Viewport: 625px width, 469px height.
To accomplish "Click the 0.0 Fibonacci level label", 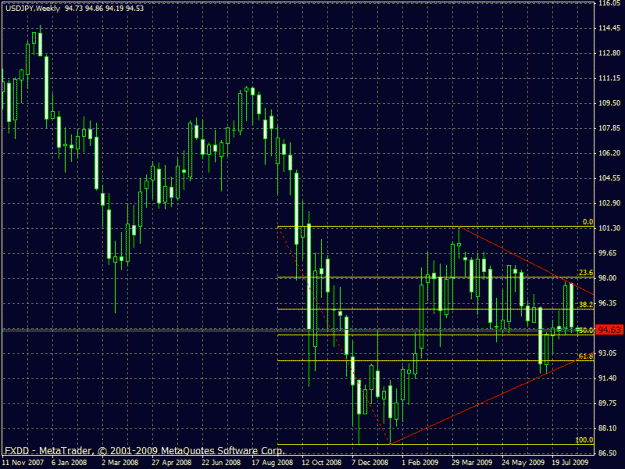I will point(588,222).
